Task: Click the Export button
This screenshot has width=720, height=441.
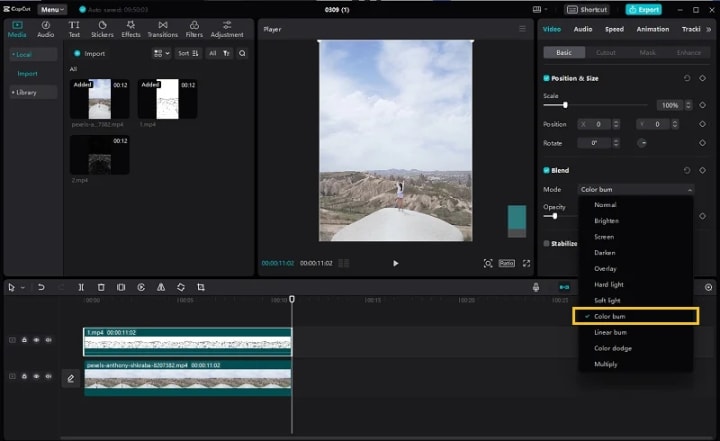Action: pos(643,9)
